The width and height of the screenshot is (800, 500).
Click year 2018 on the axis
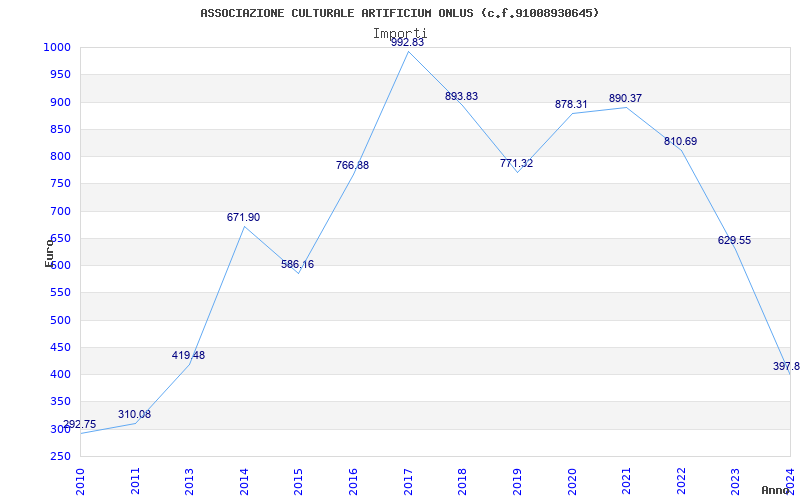click(462, 481)
